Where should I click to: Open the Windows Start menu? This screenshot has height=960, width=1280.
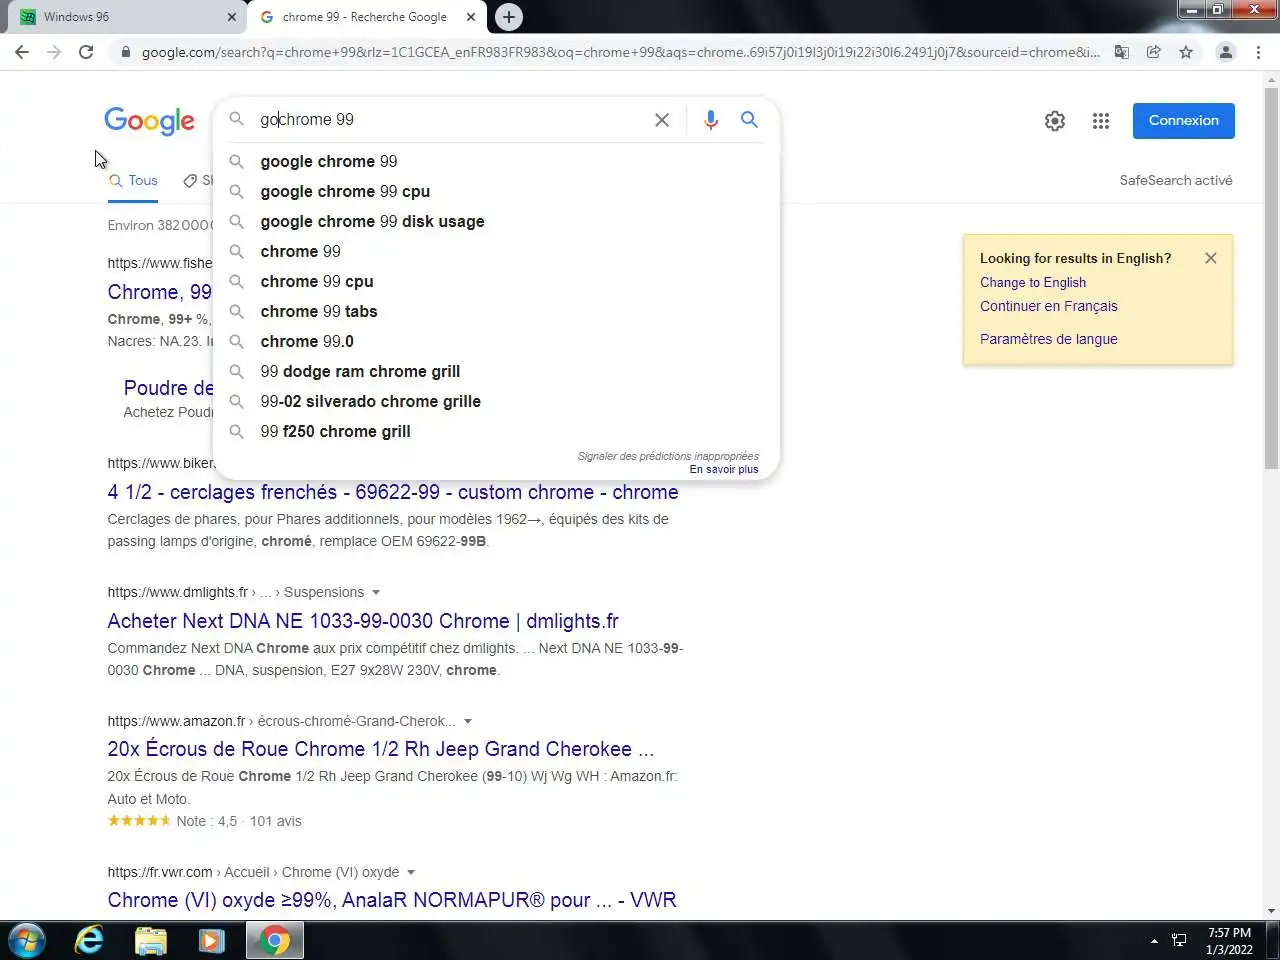tap(27, 940)
